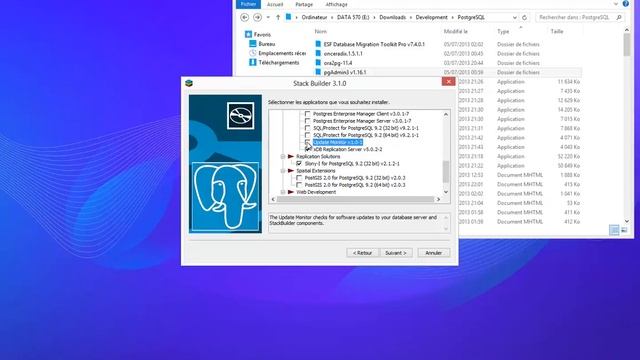Refresh the Explorer folder view
The height and width of the screenshot is (360, 640).
524,18
